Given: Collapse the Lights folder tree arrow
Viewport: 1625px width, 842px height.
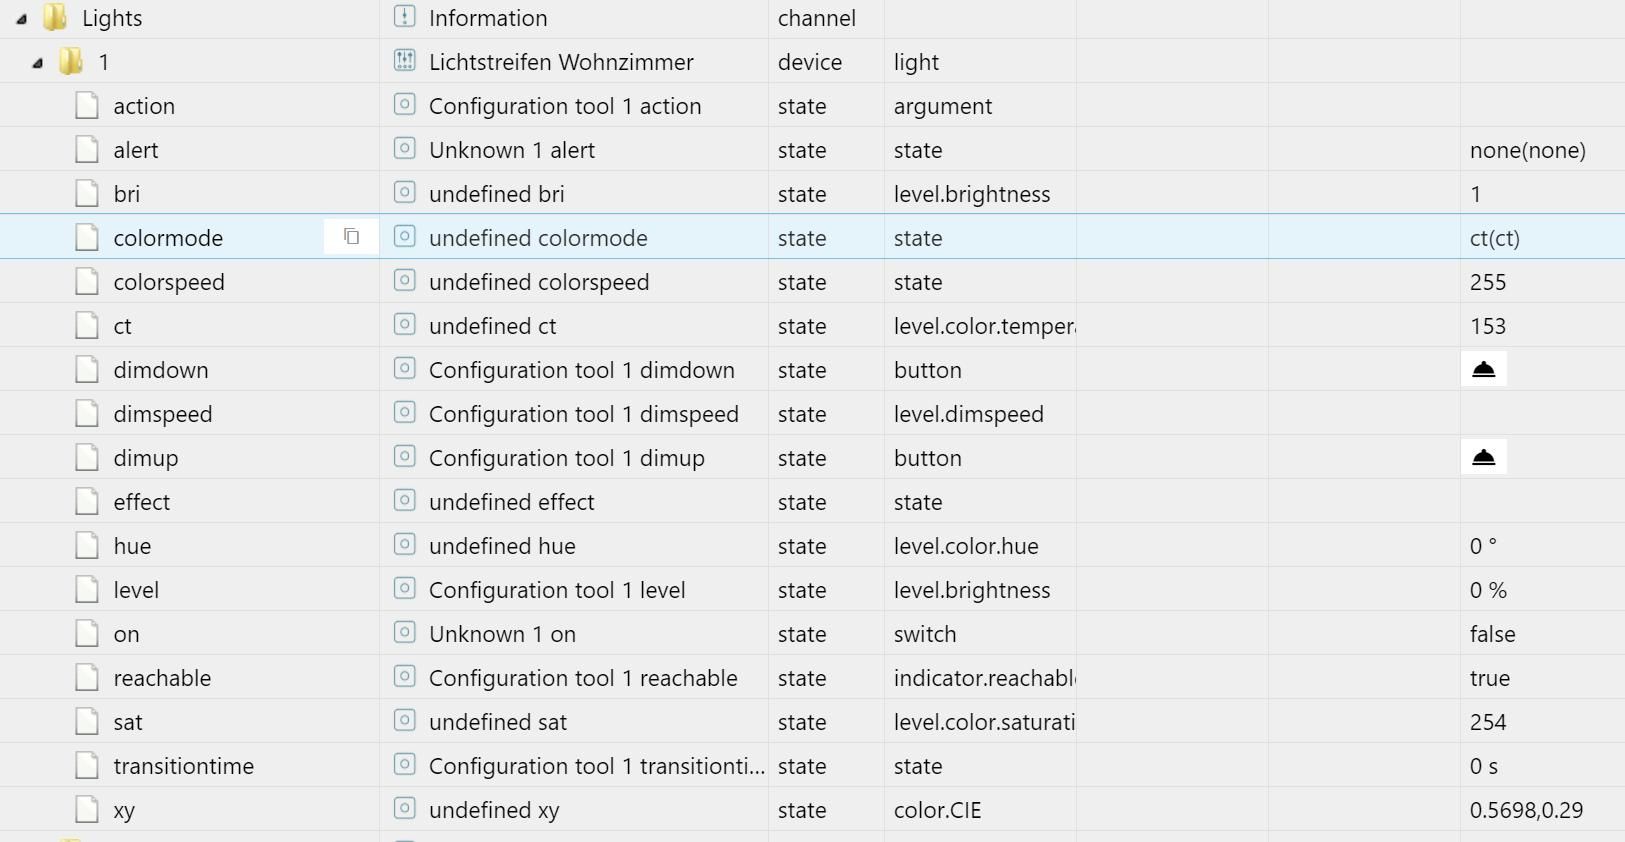Looking at the screenshot, I should tap(21, 19).
